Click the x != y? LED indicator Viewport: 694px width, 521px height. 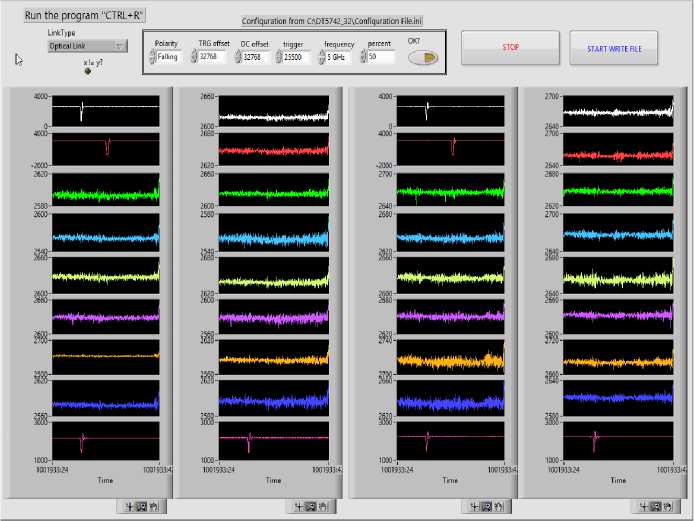[x=87, y=70]
